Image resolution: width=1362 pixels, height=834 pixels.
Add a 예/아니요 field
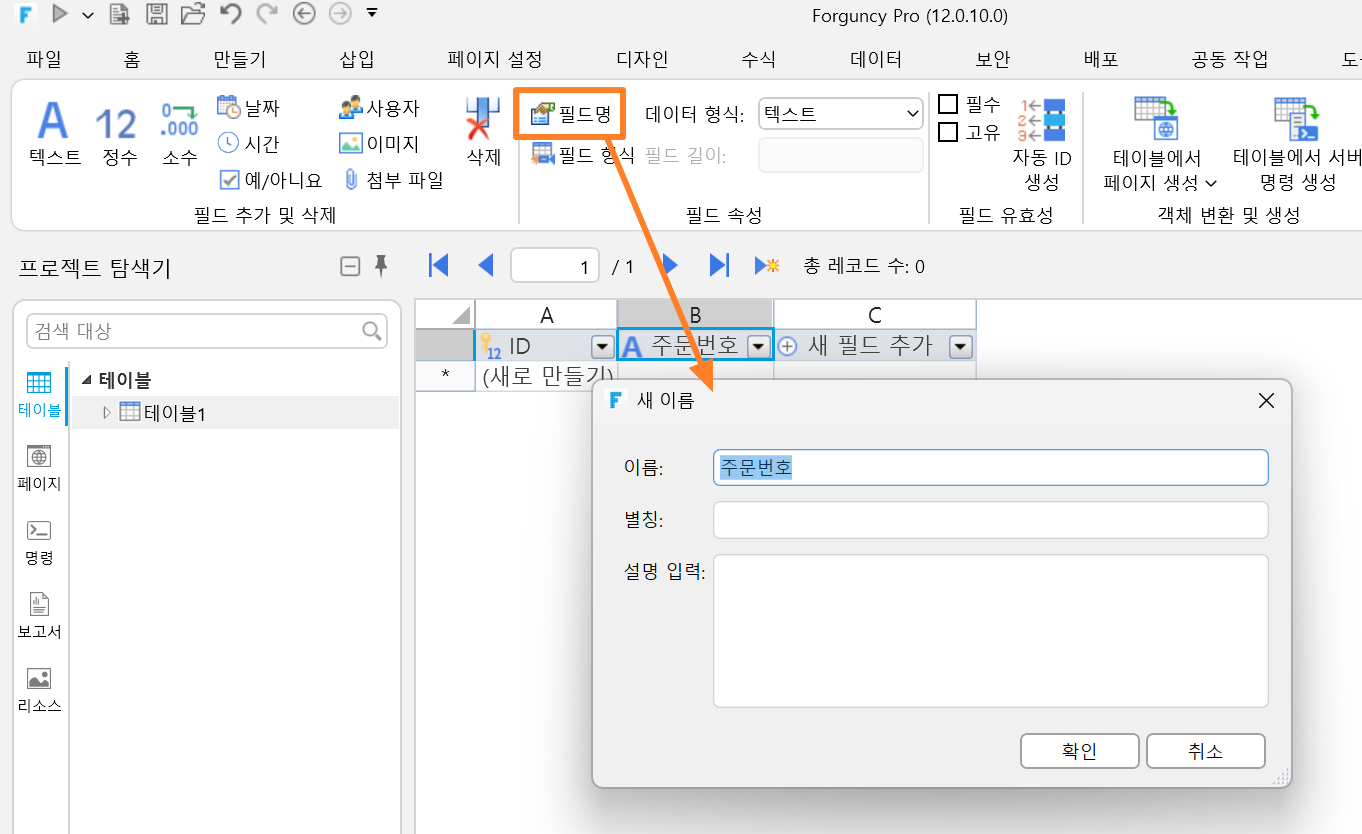(270, 180)
